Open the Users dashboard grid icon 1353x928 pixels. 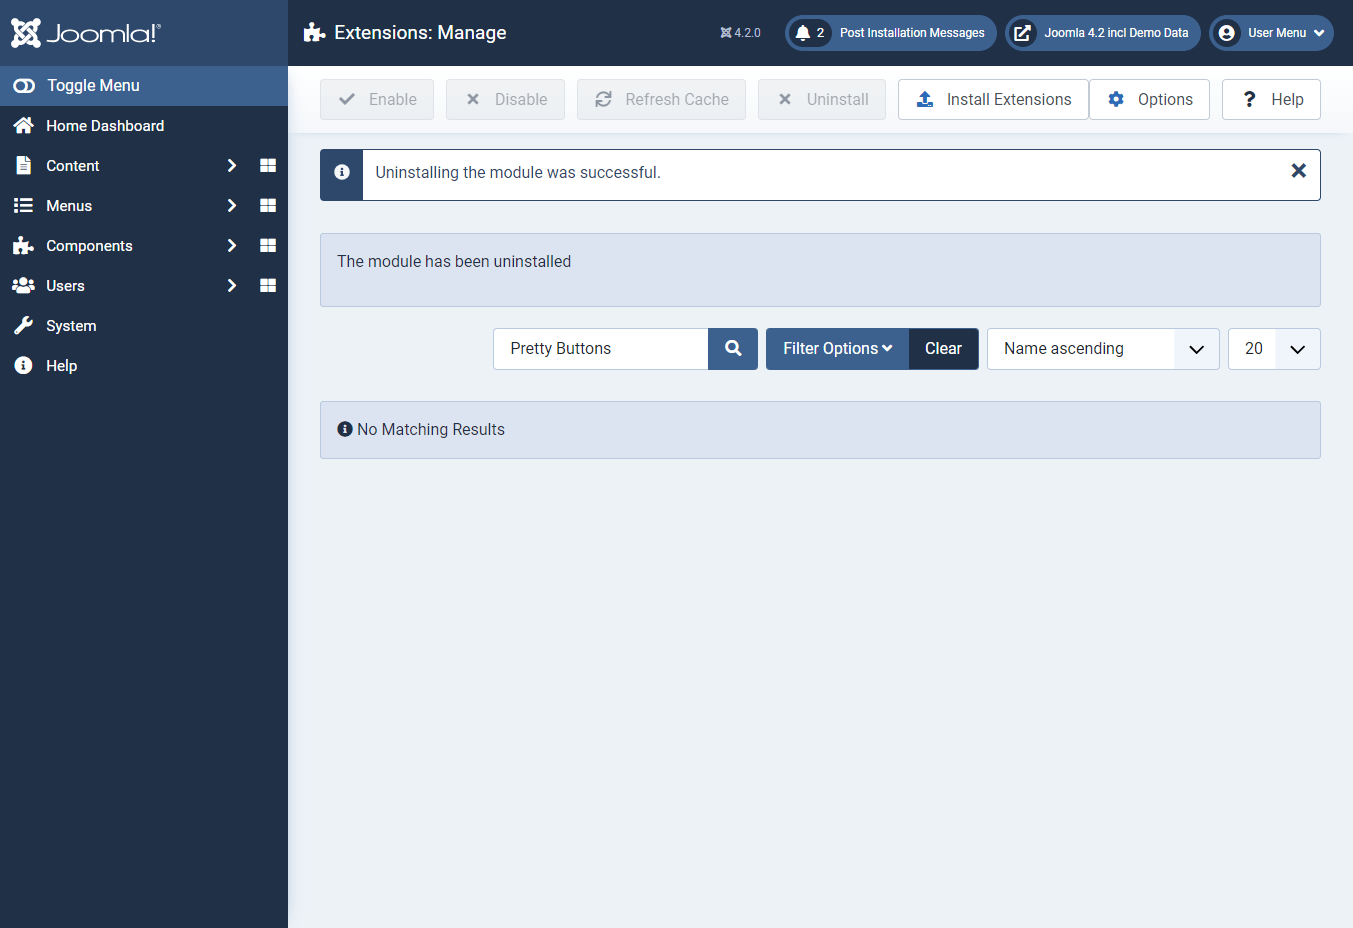click(x=267, y=285)
